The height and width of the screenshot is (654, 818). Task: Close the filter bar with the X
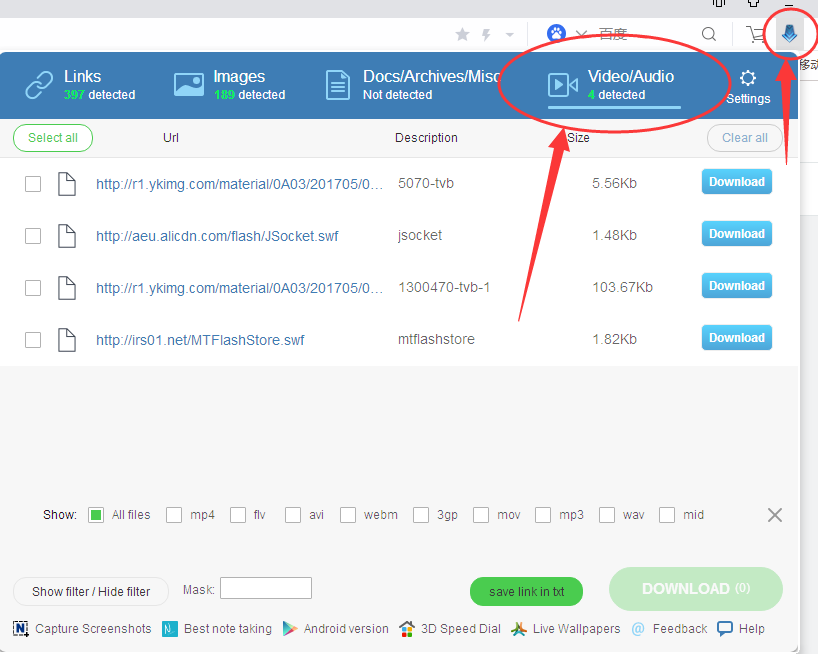(775, 515)
